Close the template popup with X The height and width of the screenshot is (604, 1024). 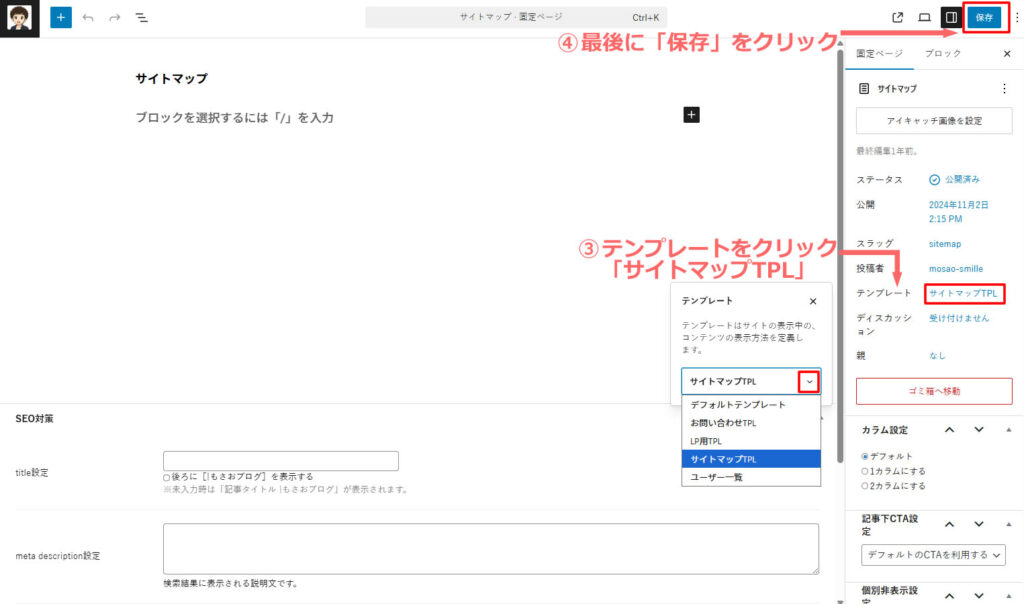(x=812, y=301)
